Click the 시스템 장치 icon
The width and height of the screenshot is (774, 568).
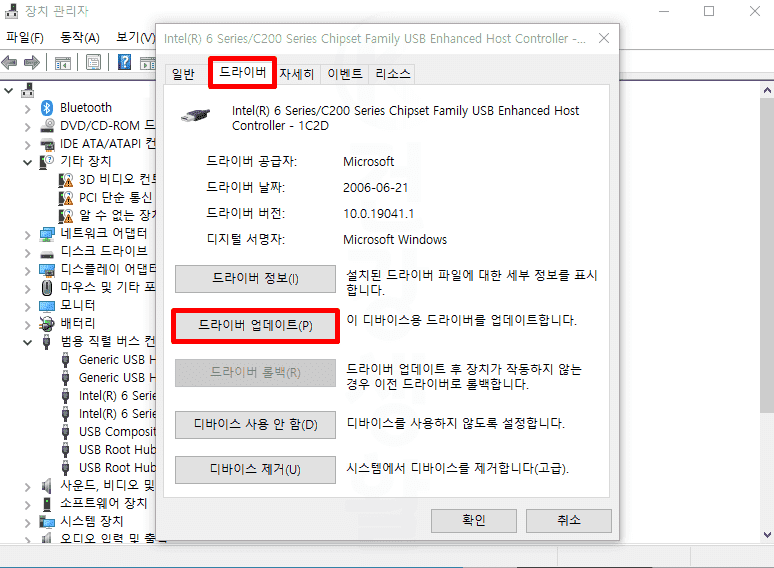click(47, 522)
